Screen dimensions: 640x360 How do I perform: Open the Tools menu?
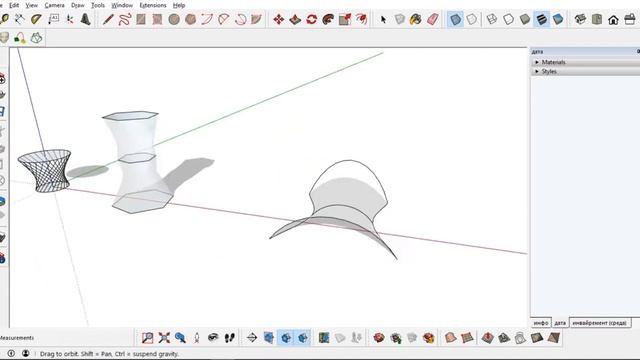coord(98,5)
